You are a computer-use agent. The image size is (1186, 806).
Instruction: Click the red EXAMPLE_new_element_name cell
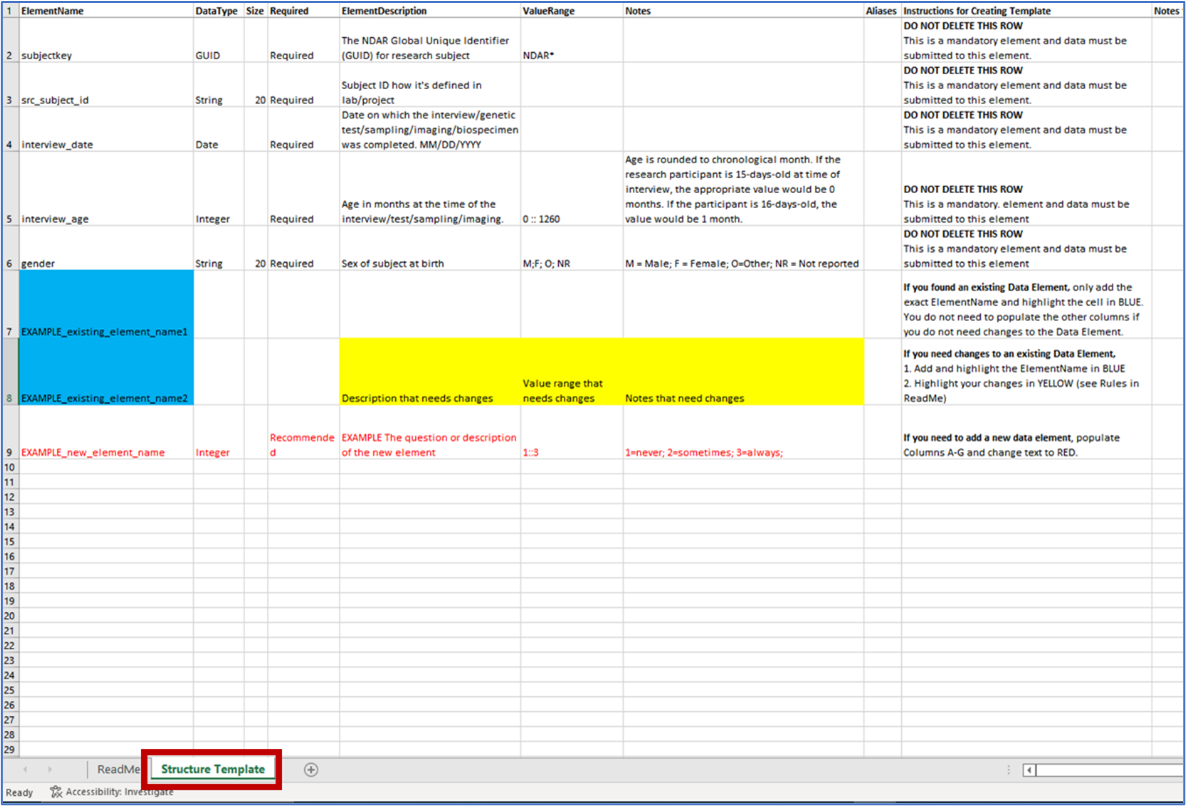pos(105,433)
